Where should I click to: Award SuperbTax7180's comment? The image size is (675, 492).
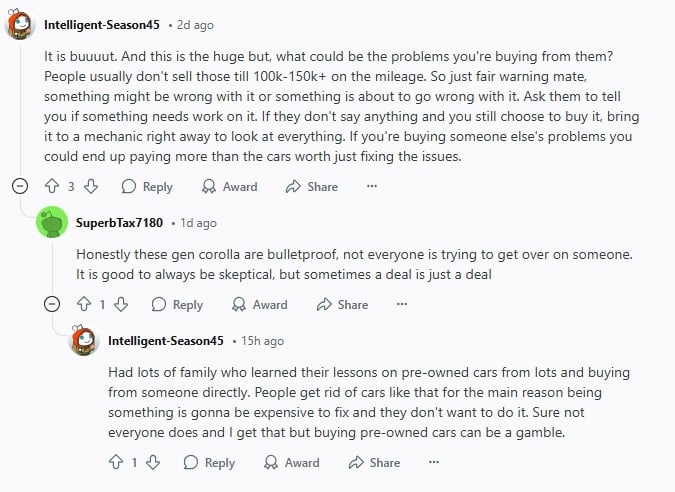pyautogui.click(x=259, y=304)
